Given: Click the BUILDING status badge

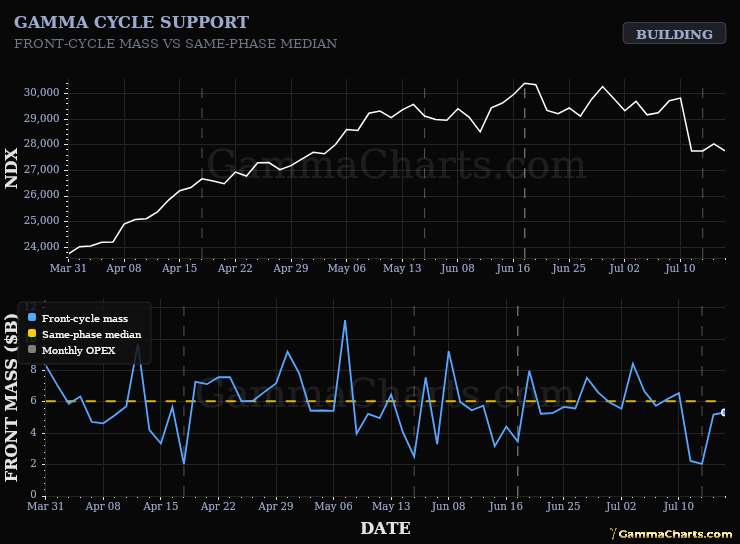Looking at the screenshot, I should 674,33.
